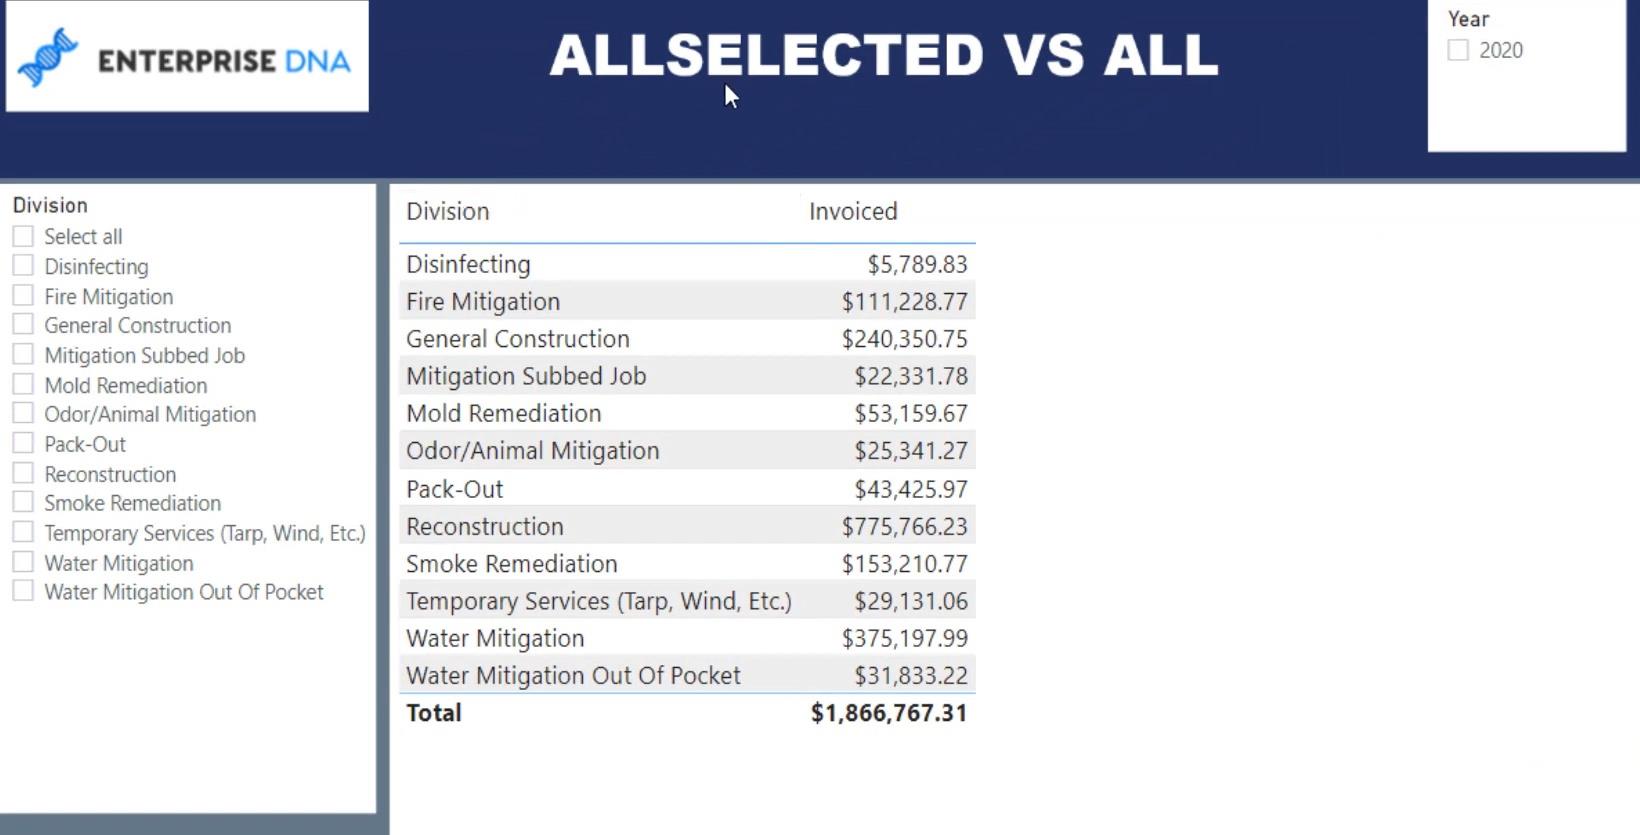Tick the Select all checkbox
Screen dimensions: 1640x835
pos(23,236)
